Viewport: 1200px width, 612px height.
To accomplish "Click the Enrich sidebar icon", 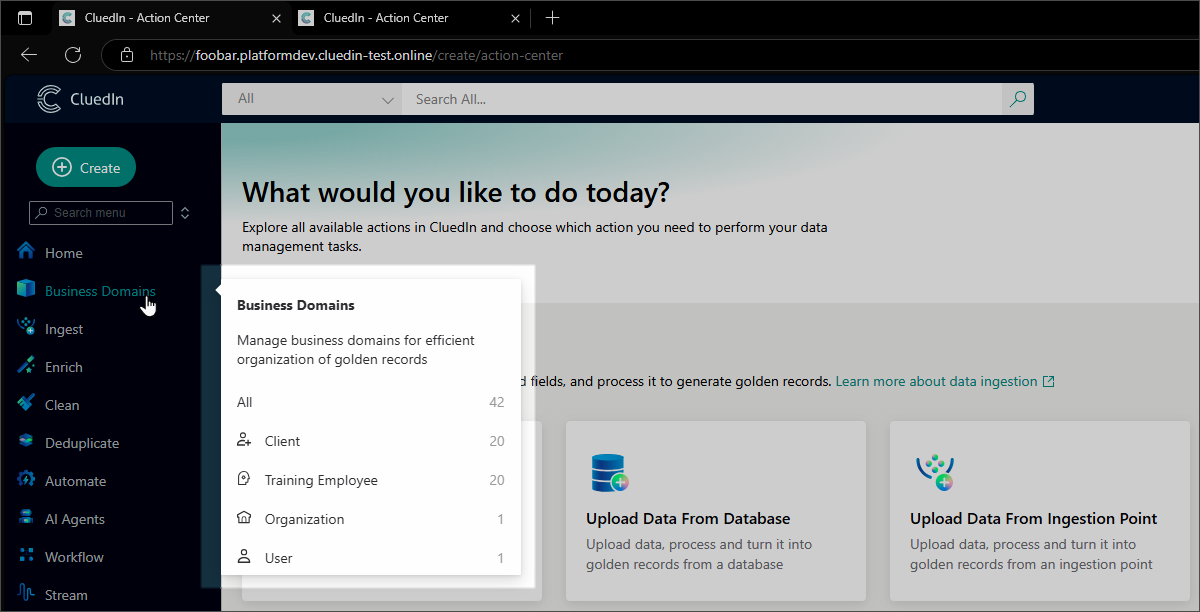I will 26,366.
